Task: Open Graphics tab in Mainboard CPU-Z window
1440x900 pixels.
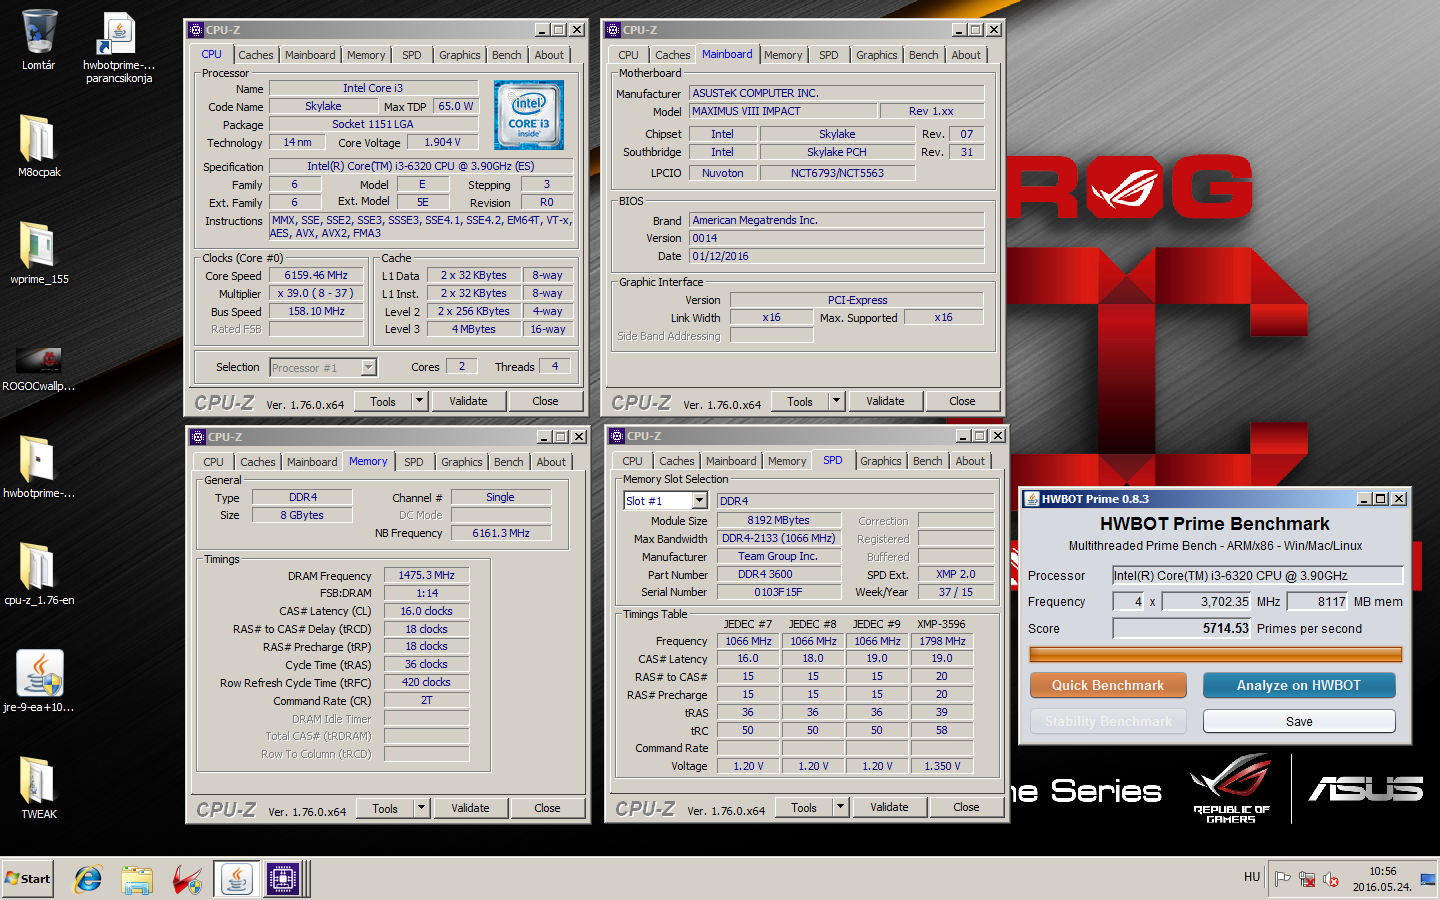Action: pos(877,55)
